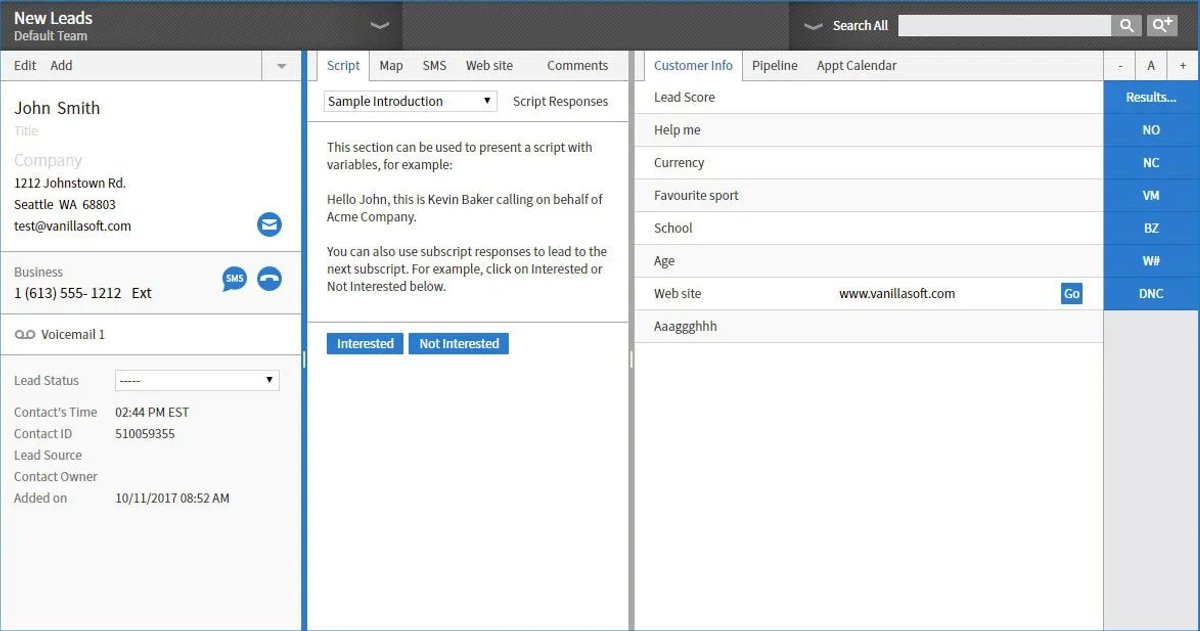Click into the Search All input field

[x=1004, y=26]
